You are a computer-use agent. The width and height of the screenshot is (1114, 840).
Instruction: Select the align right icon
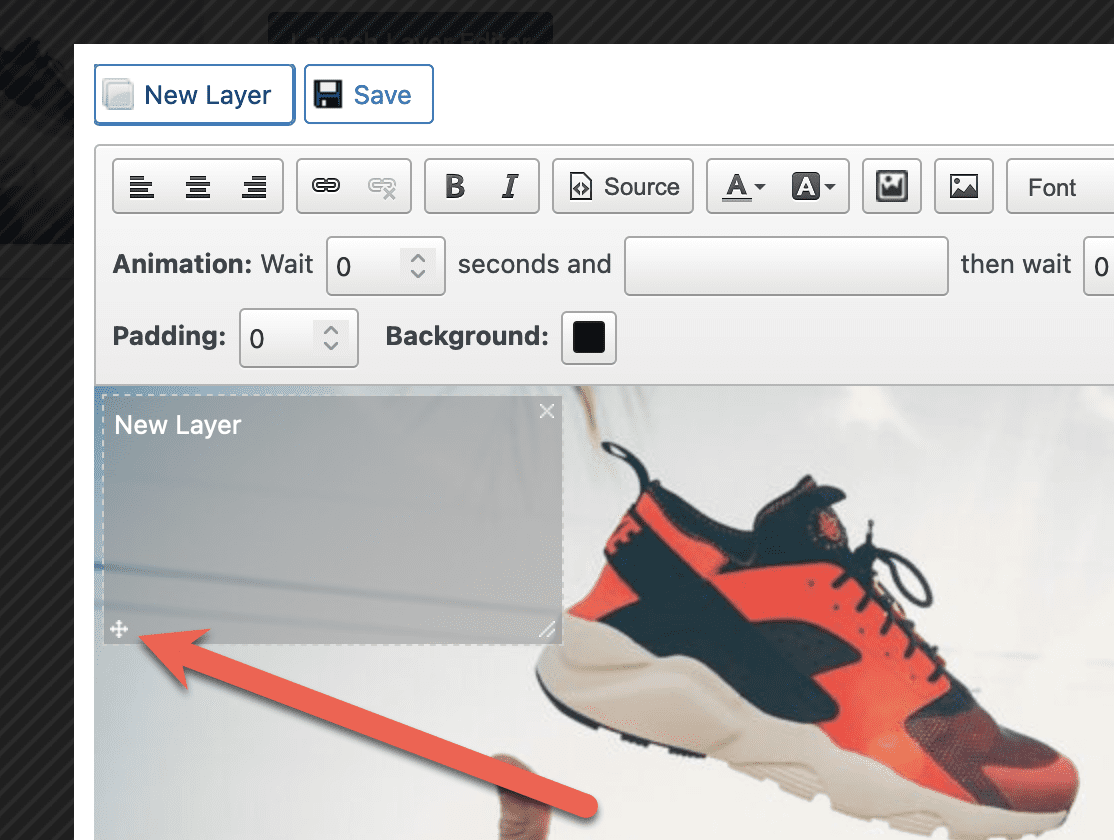coord(254,186)
